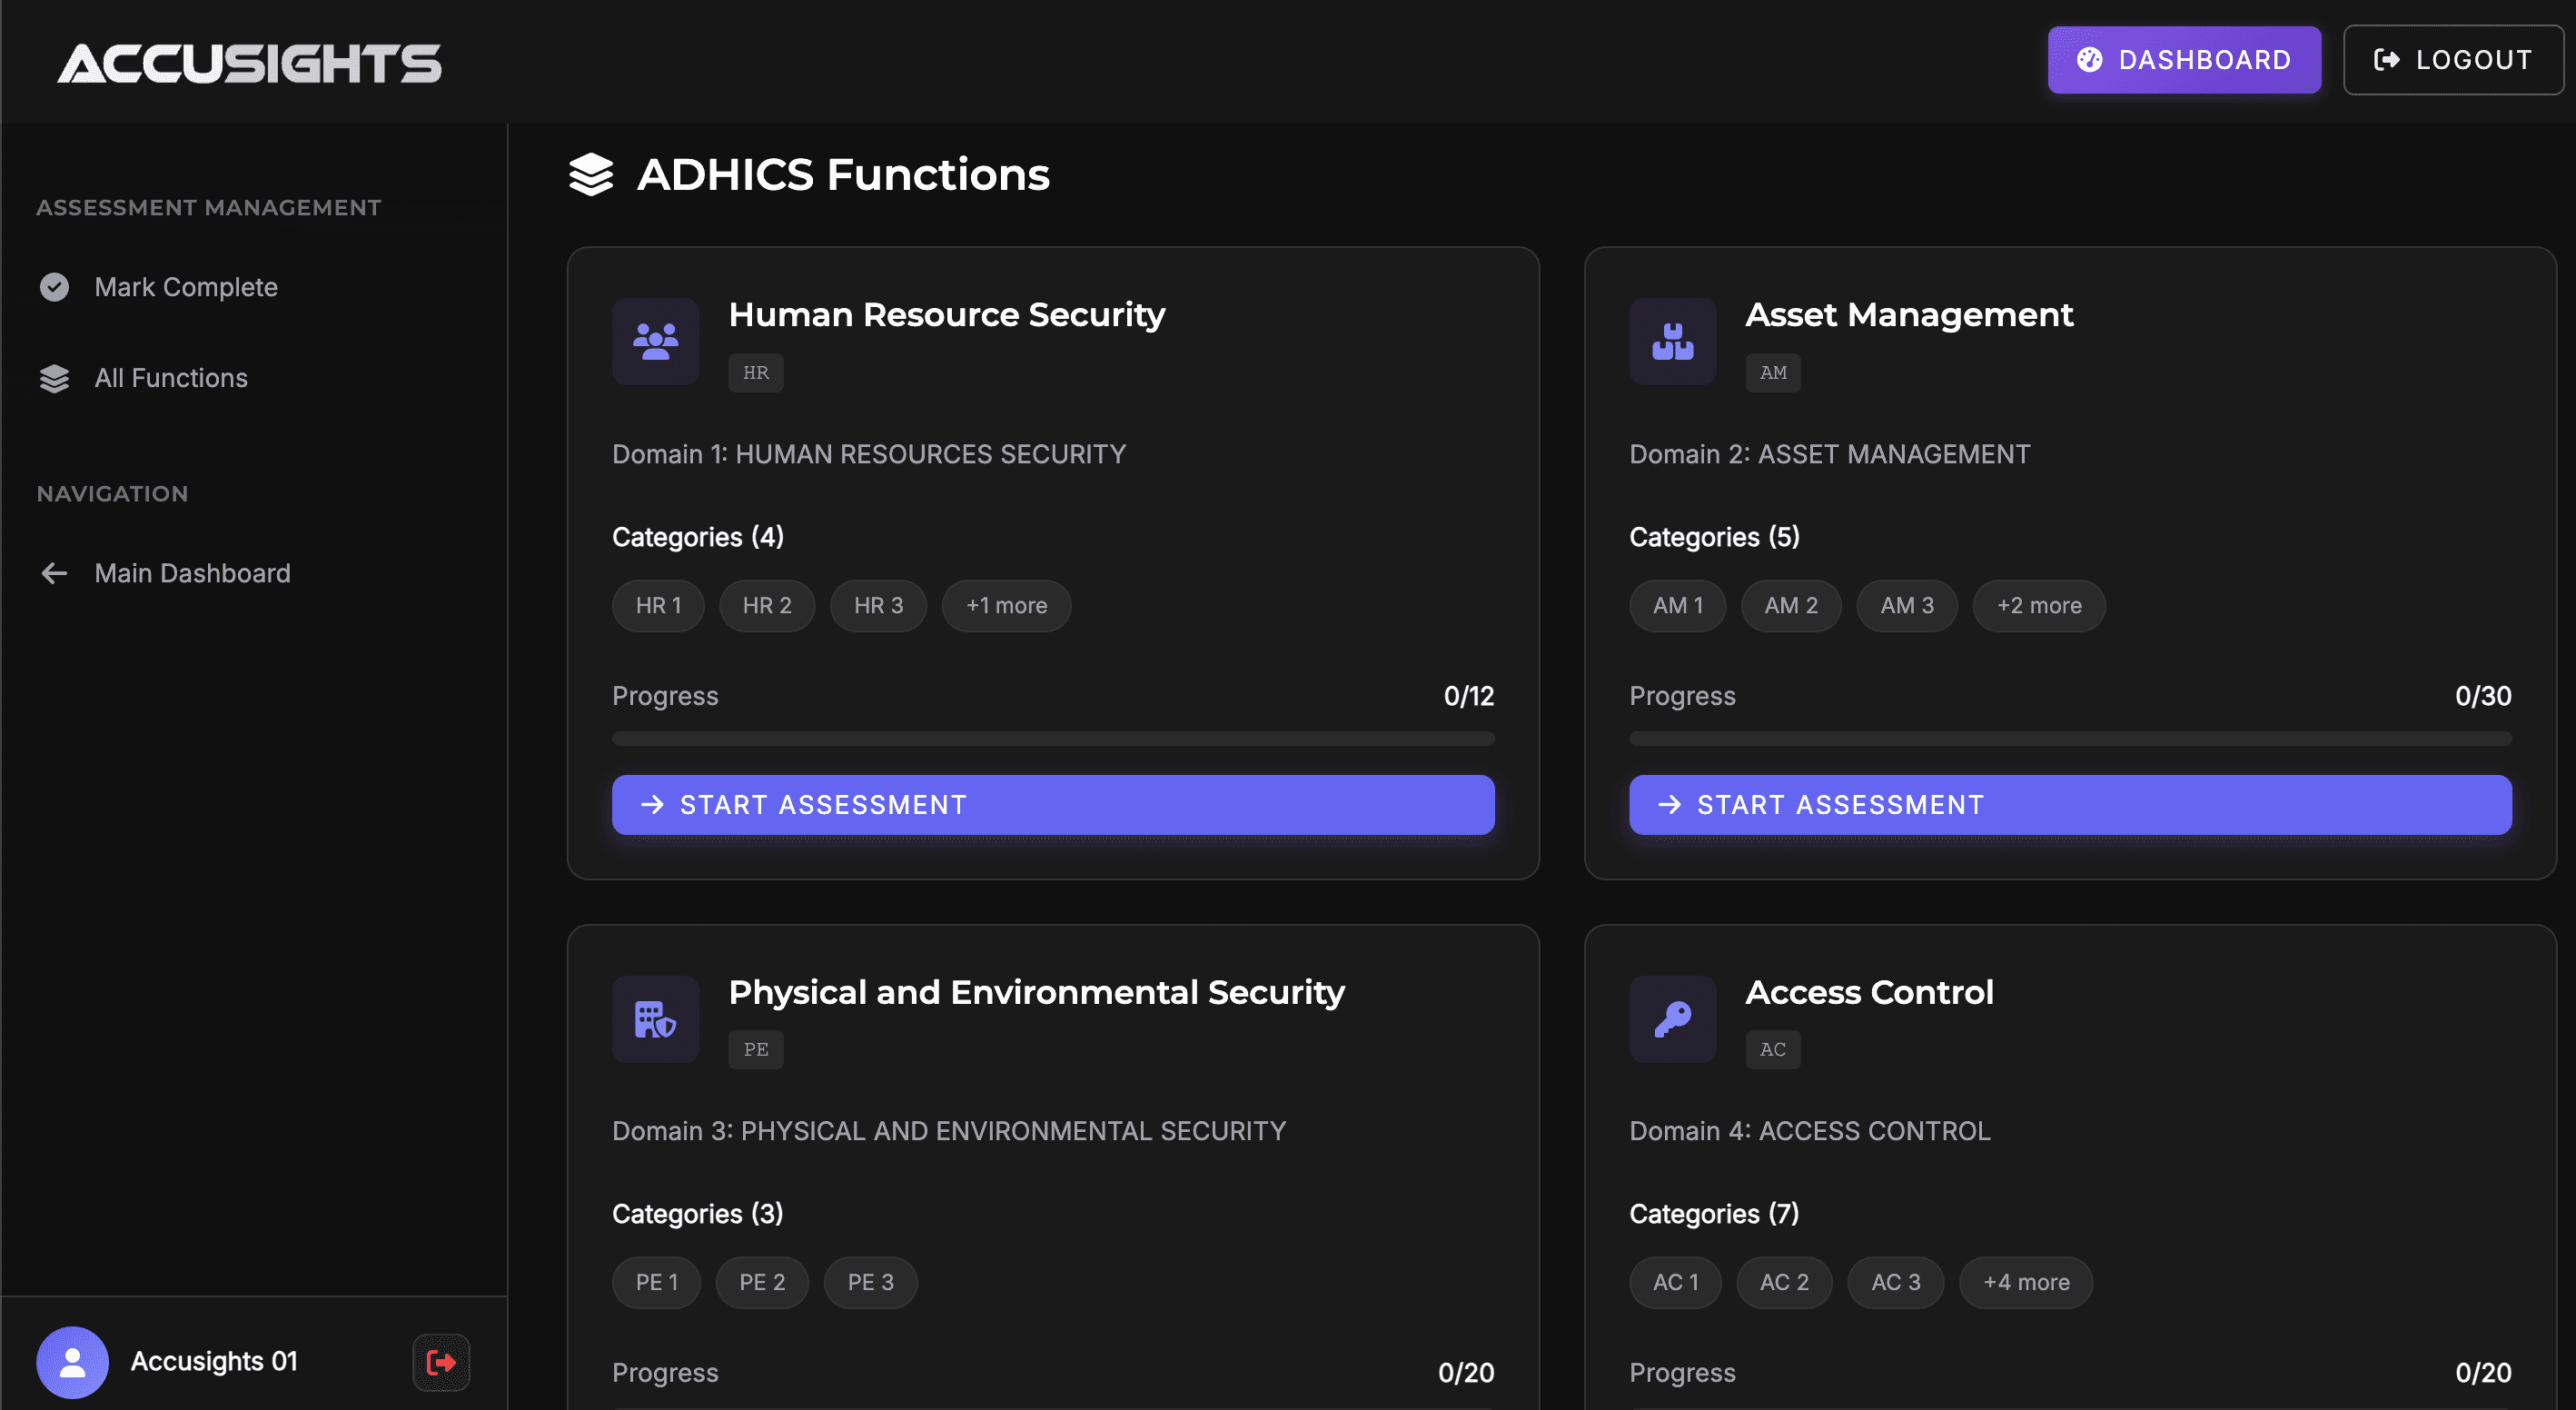Toggle the PE 1 category chip

point(656,1282)
